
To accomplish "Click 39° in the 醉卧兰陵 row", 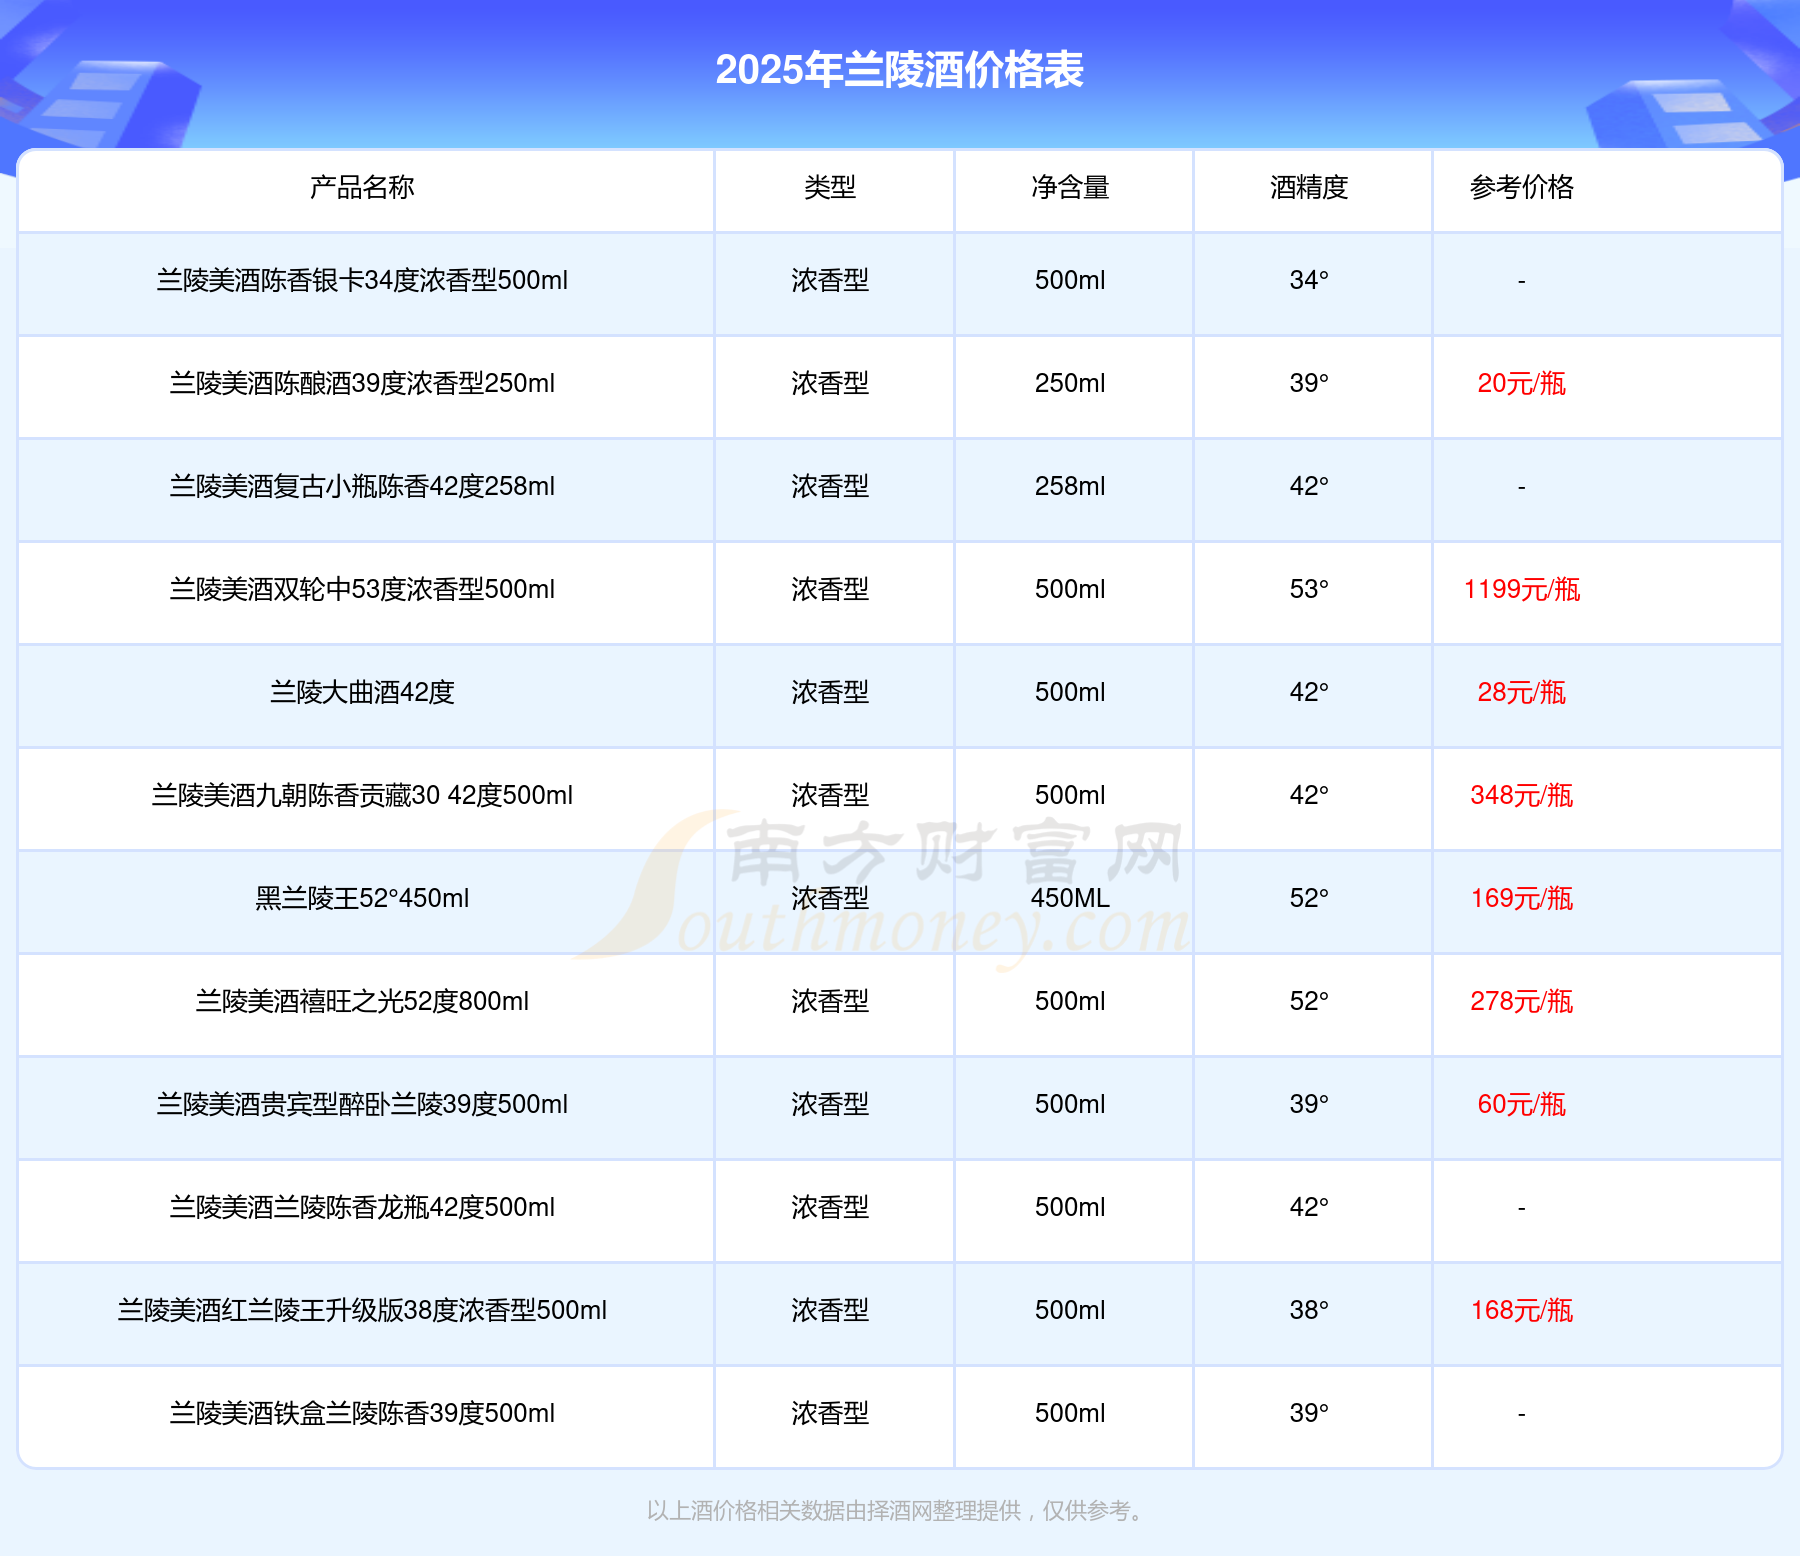I will [x=1309, y=1104].
